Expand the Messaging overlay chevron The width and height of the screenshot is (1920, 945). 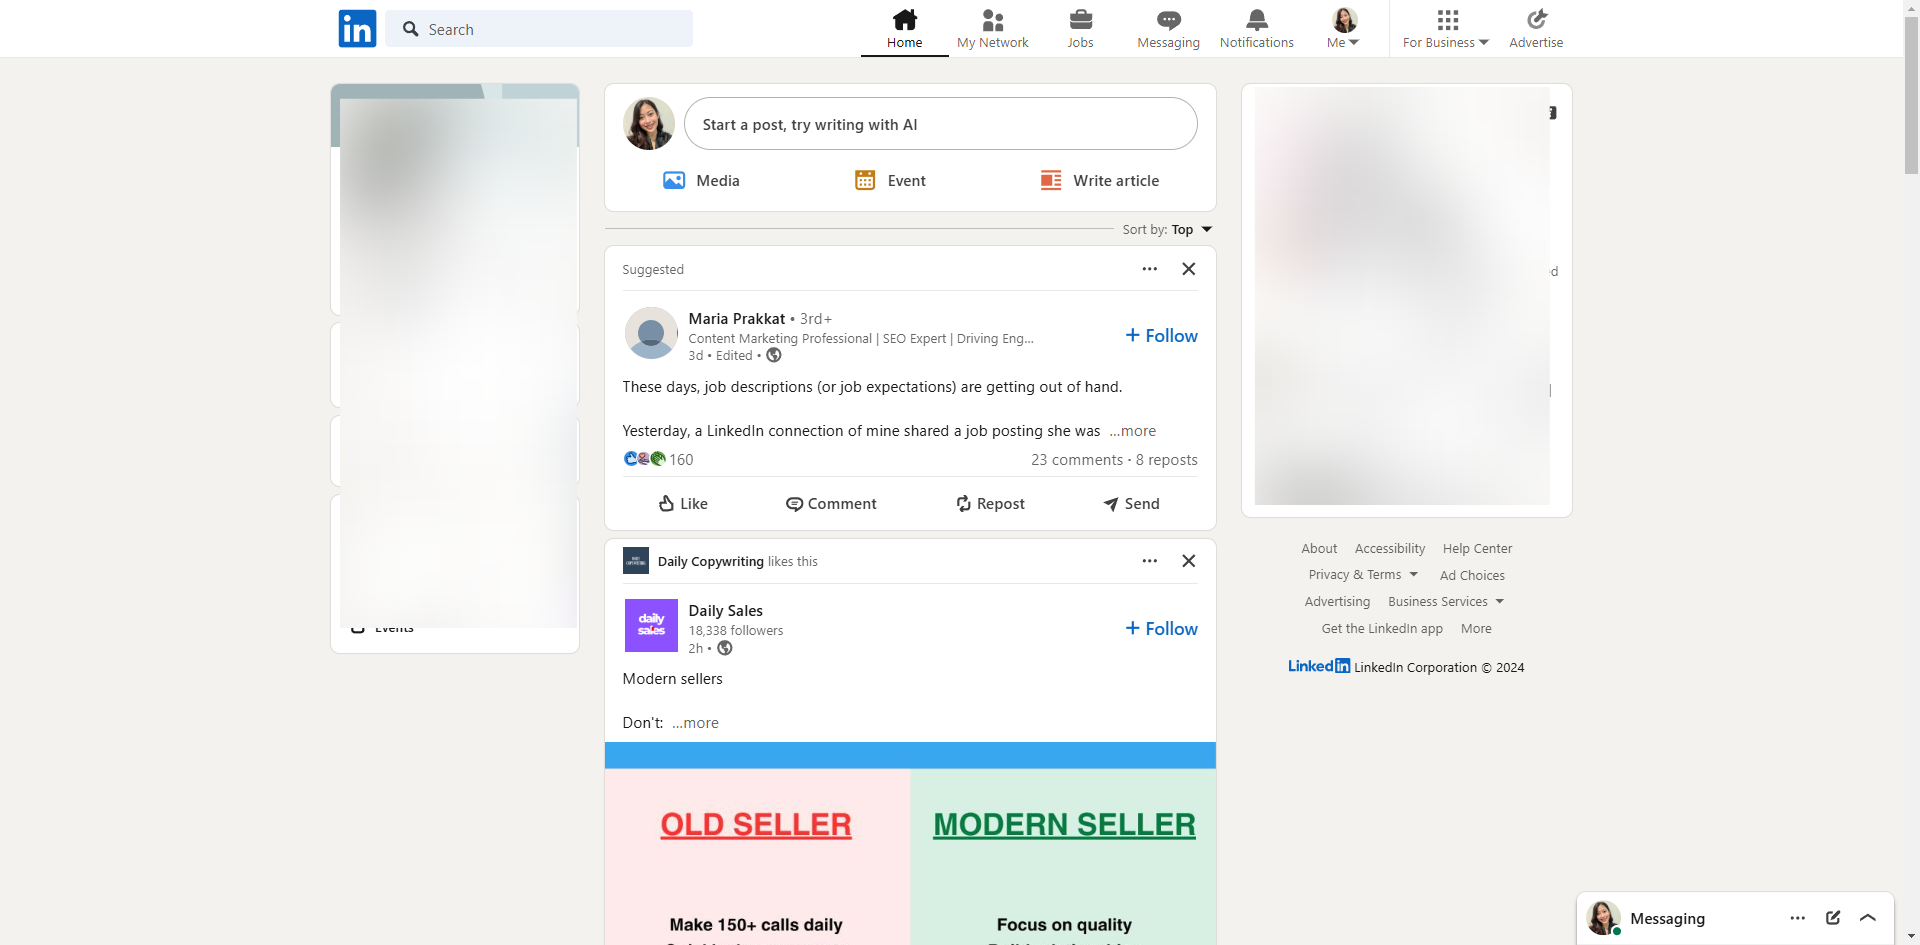(x=1868, y=918)
